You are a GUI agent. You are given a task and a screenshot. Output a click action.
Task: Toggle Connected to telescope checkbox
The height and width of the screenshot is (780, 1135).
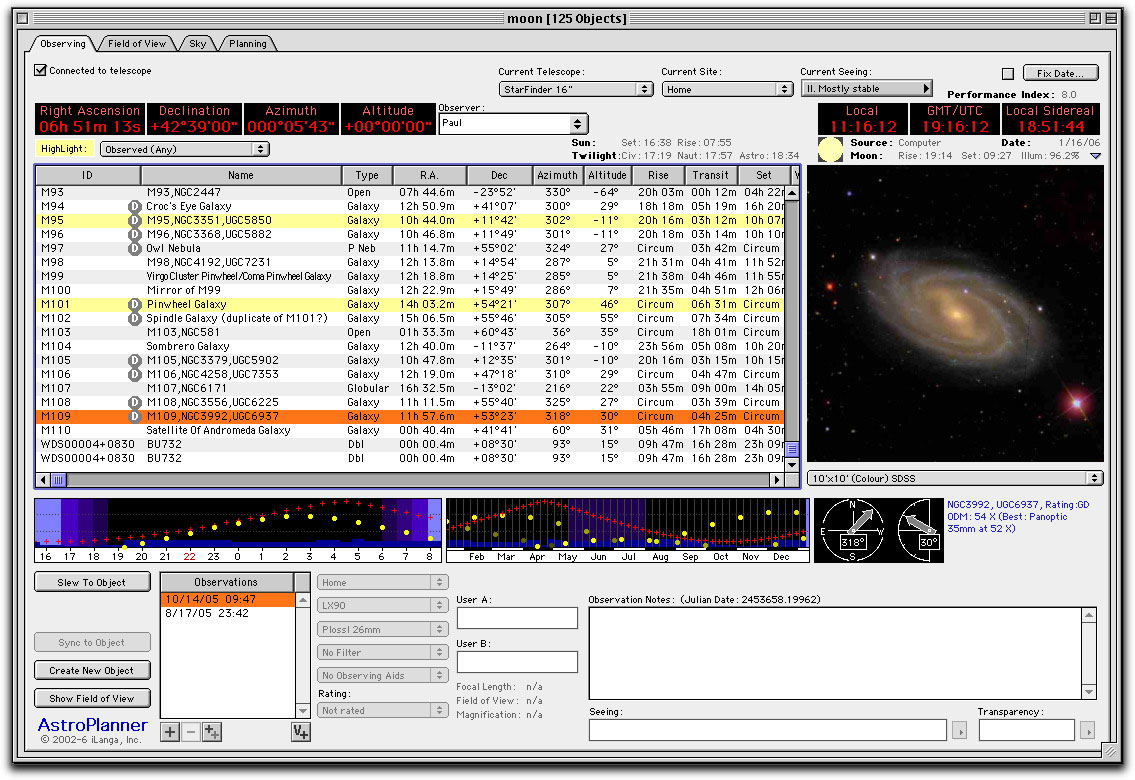41,71
